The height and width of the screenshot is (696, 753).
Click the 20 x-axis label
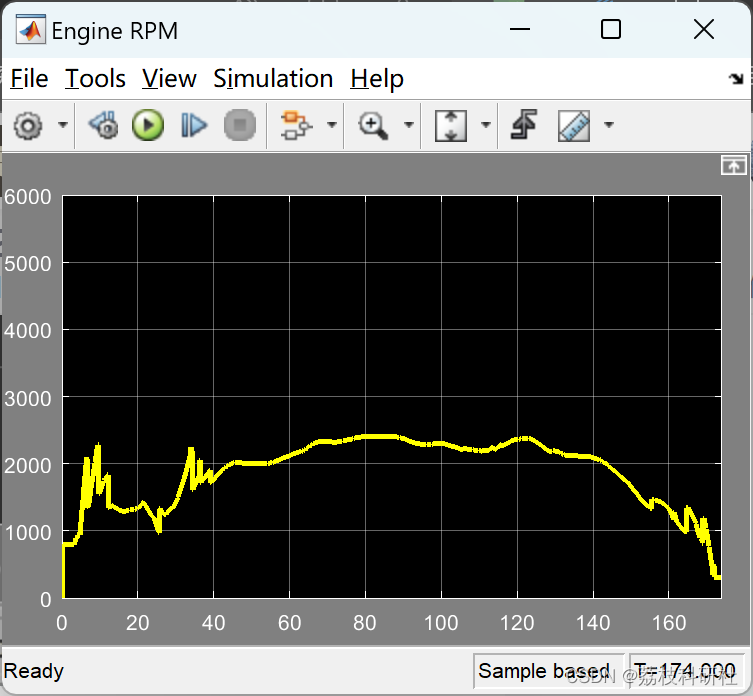137,623
